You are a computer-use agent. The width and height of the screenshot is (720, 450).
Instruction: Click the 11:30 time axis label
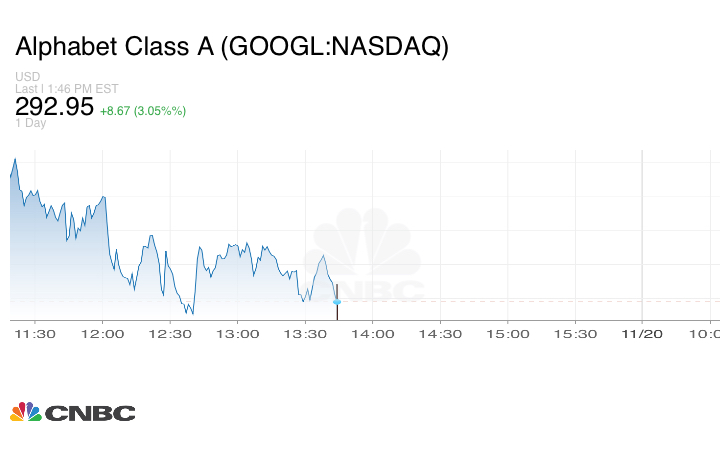click(x=36, y=334)
